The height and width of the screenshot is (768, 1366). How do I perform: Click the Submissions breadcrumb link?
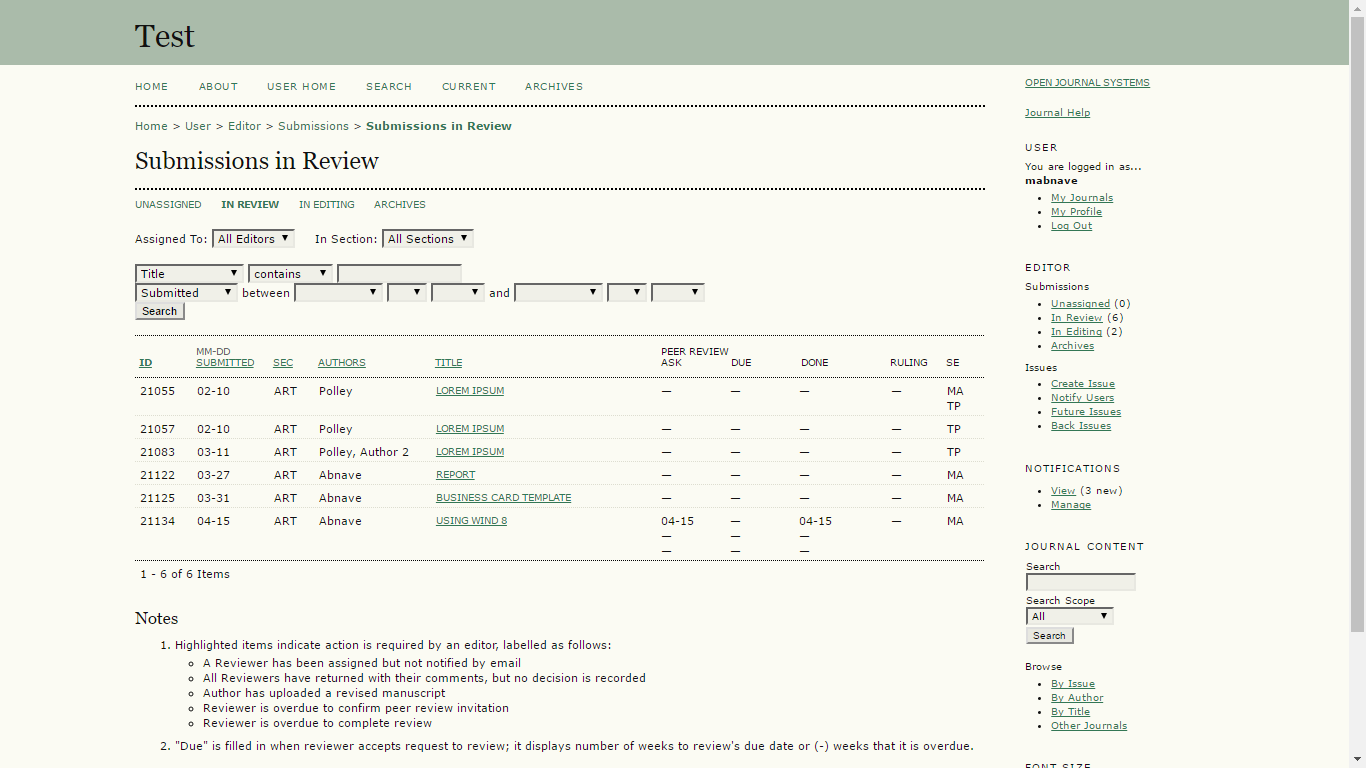313,126
